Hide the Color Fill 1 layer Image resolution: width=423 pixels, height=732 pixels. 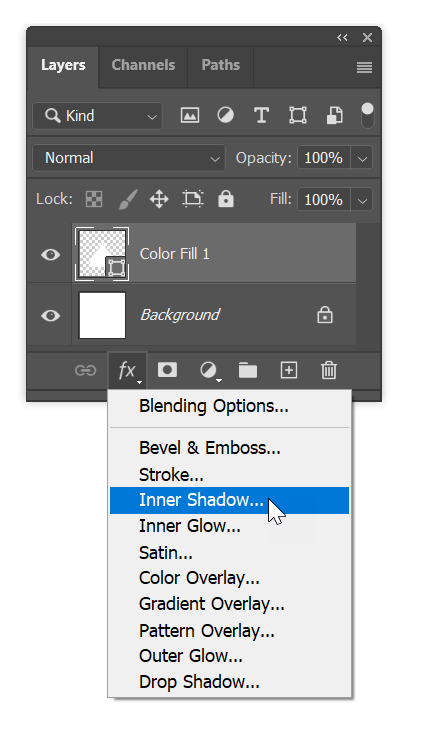tap(50, 254)
